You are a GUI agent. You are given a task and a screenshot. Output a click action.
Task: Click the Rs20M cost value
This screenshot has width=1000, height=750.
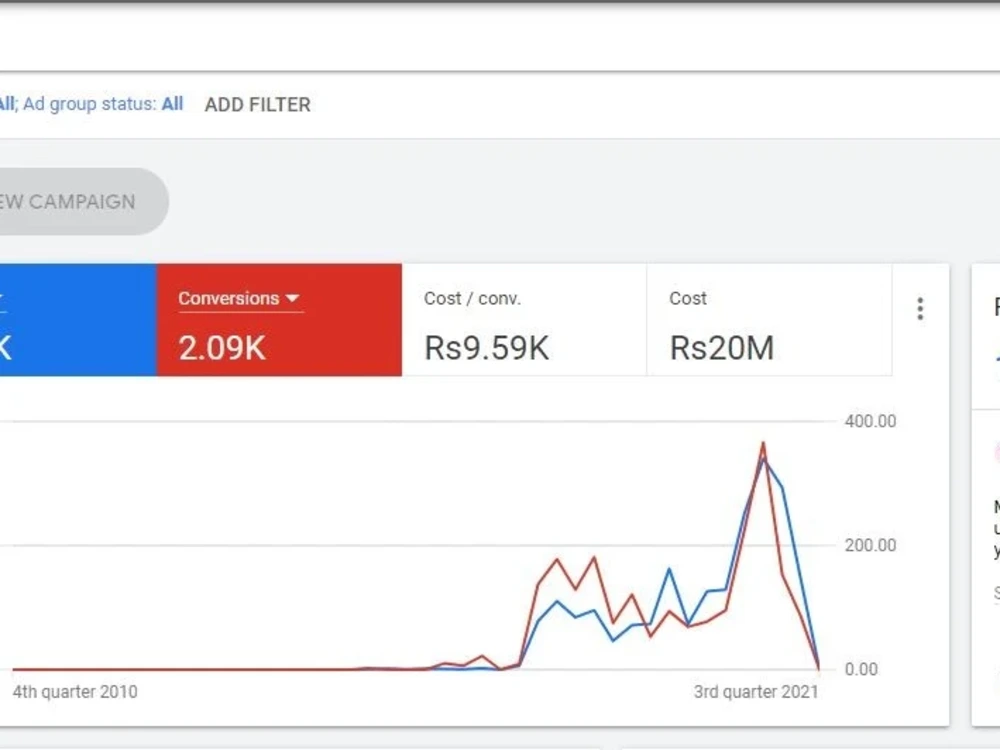pos(722,348)
